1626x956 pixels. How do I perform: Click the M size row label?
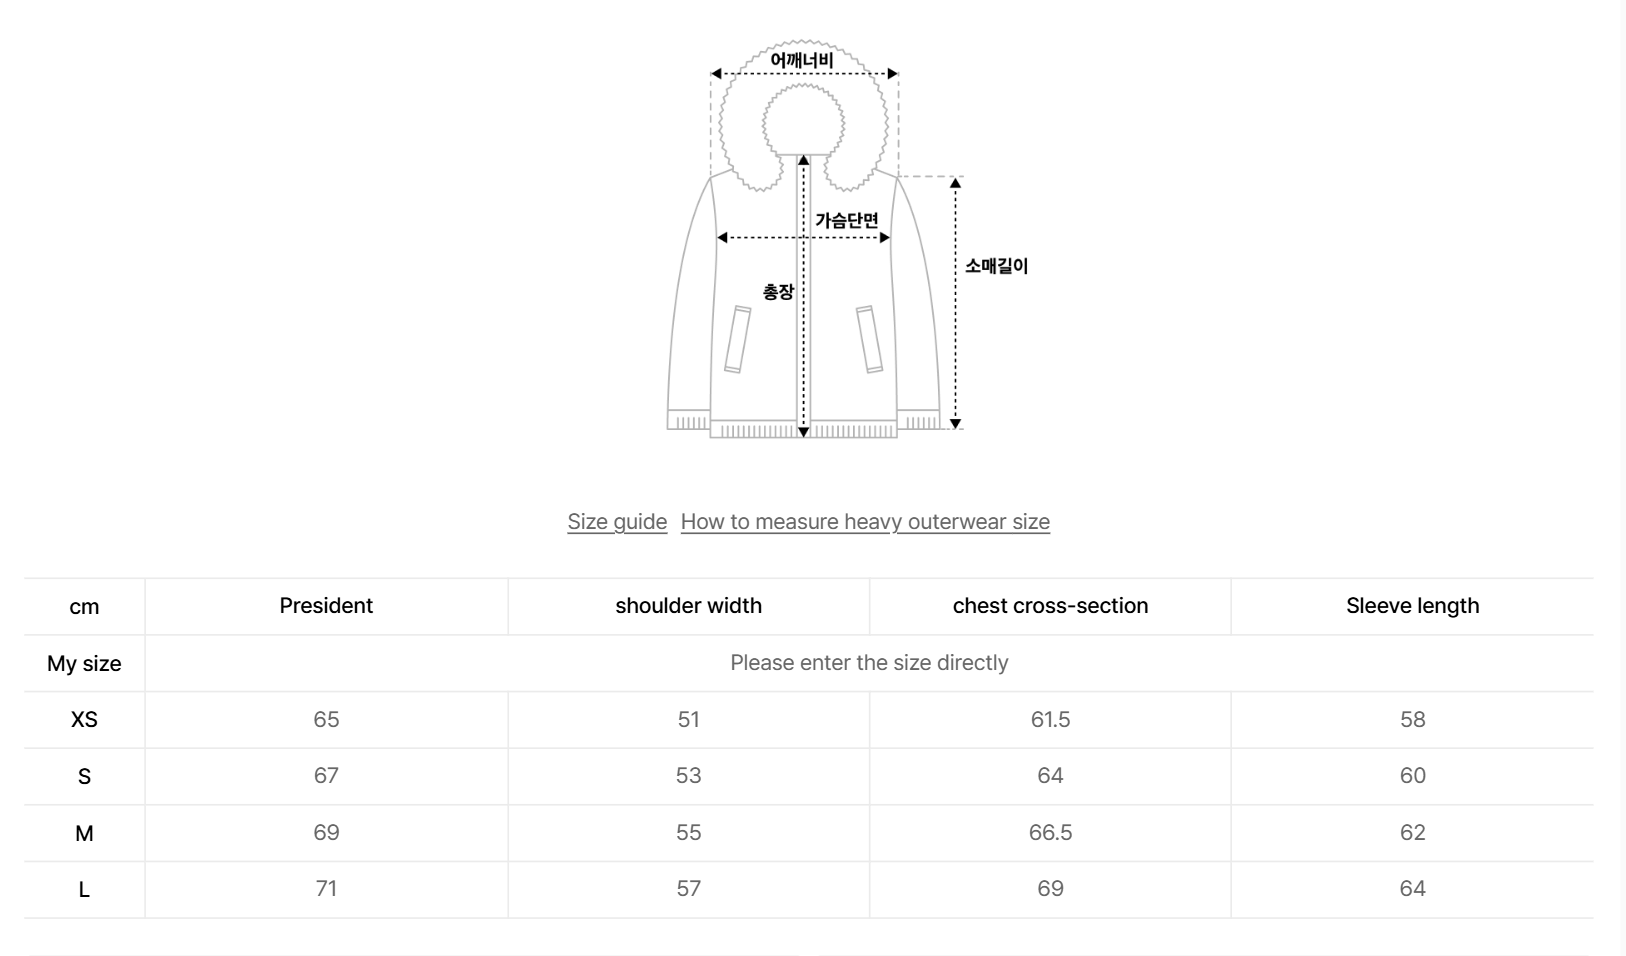(84, 832)
